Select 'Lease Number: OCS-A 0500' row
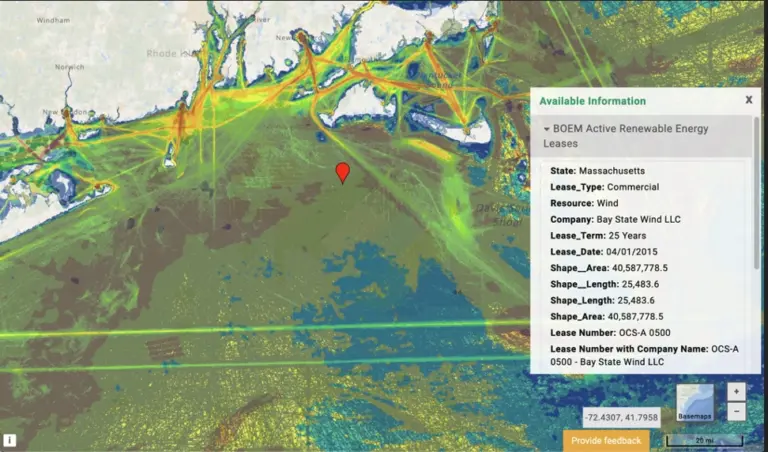The height and width of the screenshot is (452, 768). [x=610, y=333]
